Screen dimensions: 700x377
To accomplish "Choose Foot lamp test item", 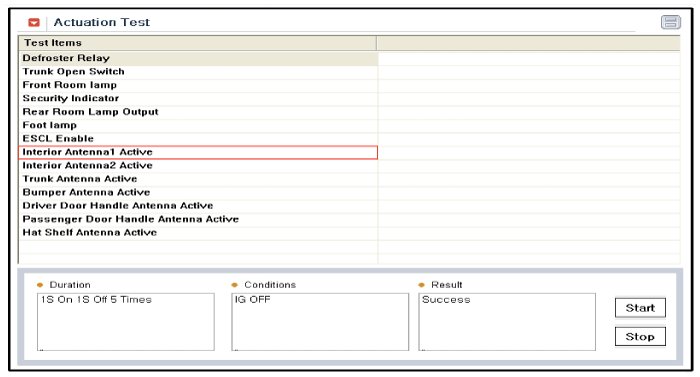I will click(198, 126).
